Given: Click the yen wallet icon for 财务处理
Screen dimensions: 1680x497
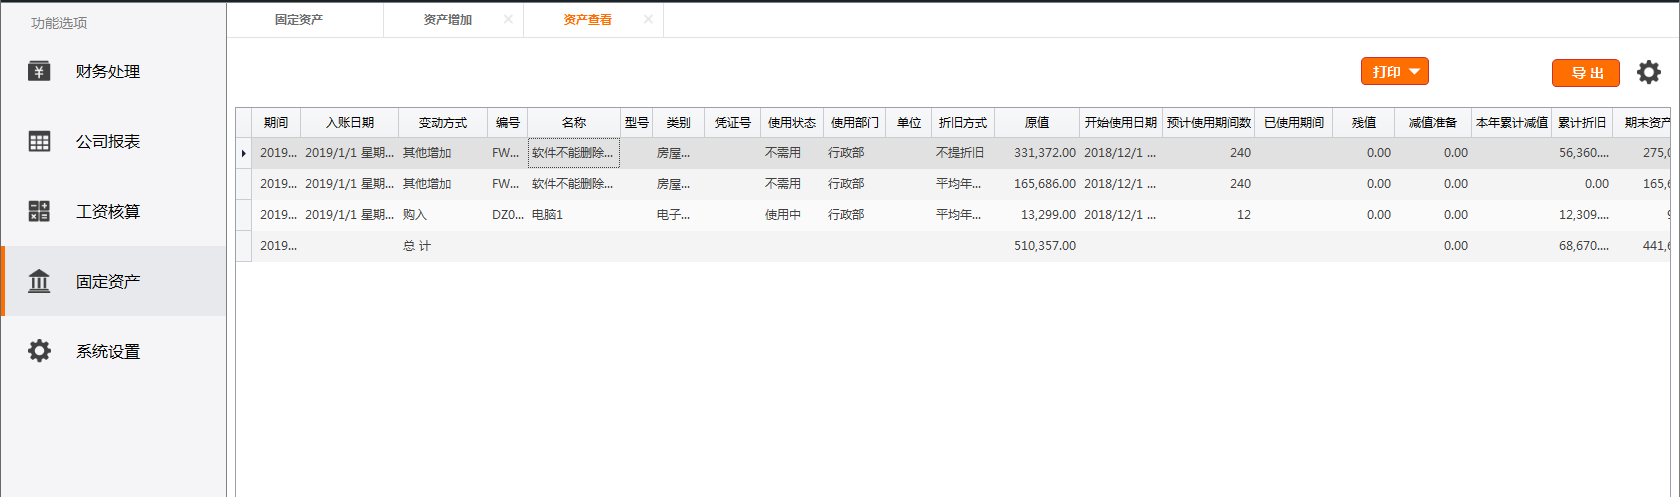Looking at the screenshot, I should click(39, 71).
